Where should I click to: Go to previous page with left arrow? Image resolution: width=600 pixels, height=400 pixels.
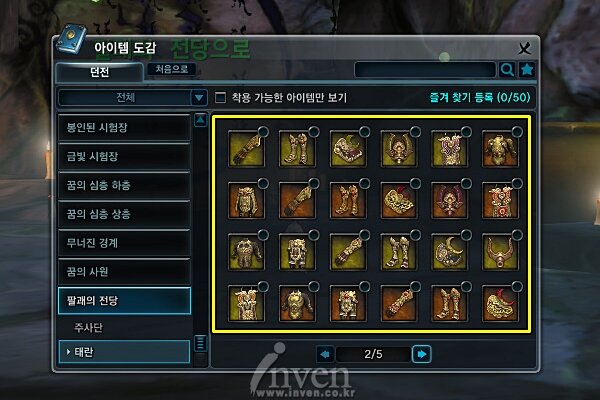[x=325, y=354]
